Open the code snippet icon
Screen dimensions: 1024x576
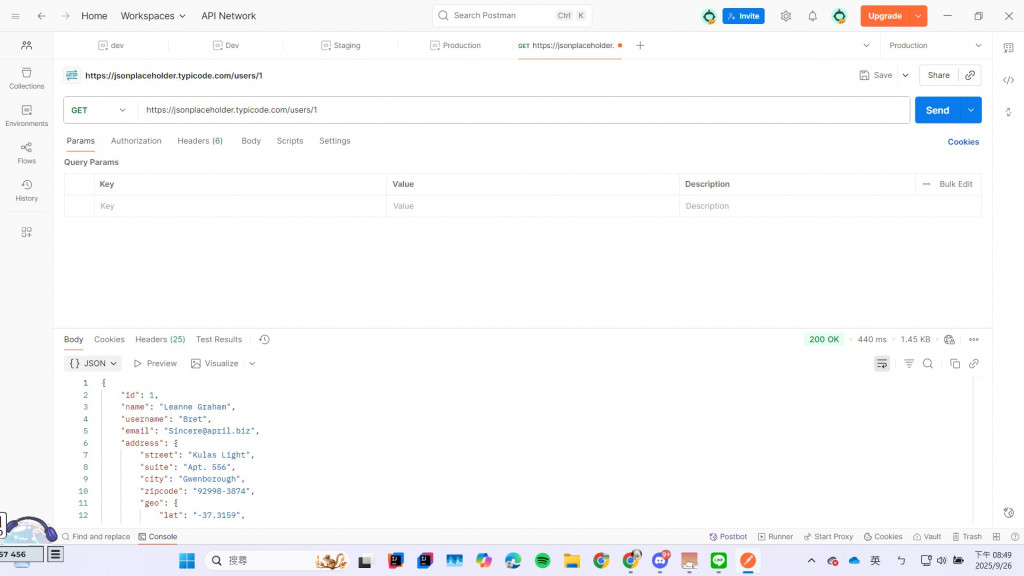click(x=1008, y=80)
